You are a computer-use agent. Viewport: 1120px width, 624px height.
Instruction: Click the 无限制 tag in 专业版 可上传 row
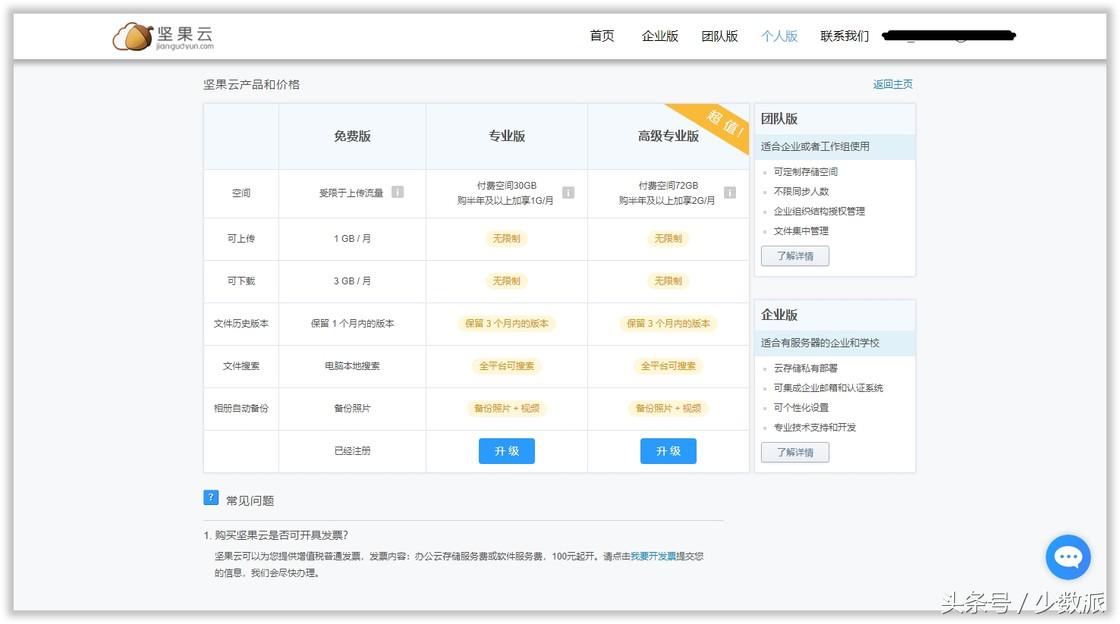tap(506, 239)
